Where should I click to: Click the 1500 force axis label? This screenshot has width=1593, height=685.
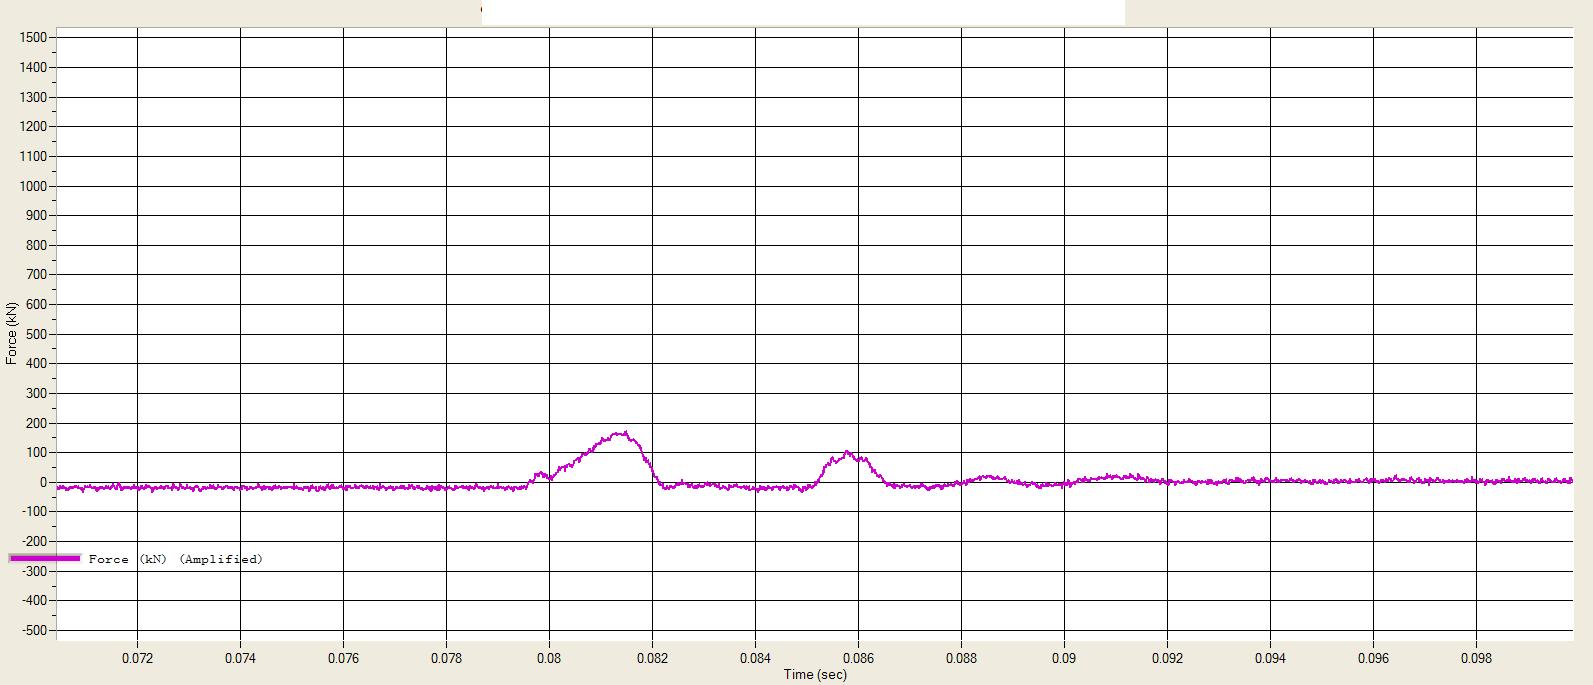click(x=33, y=37)
